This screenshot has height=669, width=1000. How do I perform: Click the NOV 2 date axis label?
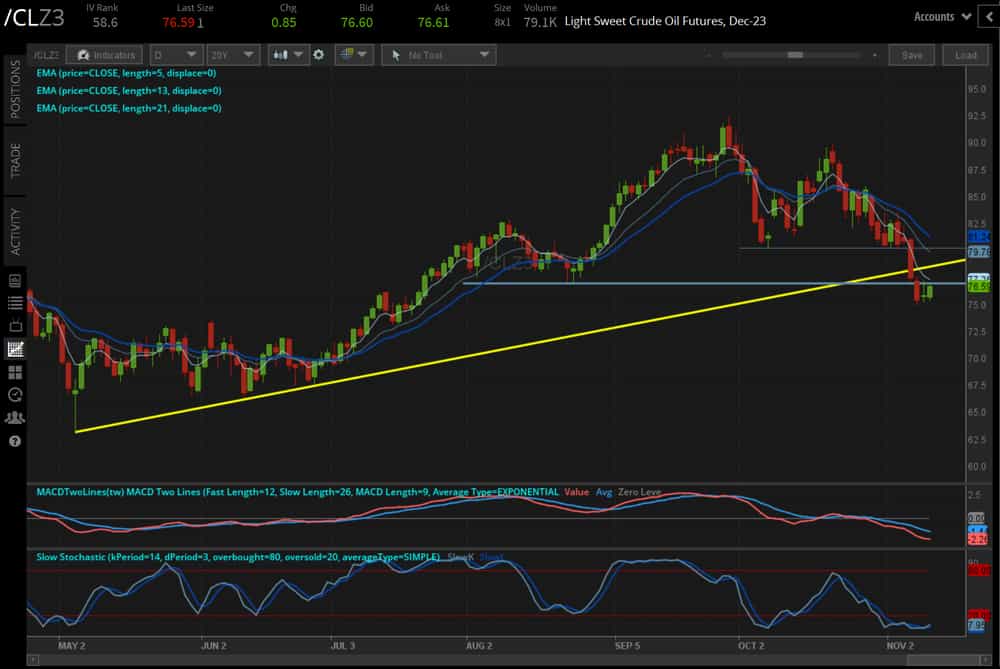click(900, 645)
